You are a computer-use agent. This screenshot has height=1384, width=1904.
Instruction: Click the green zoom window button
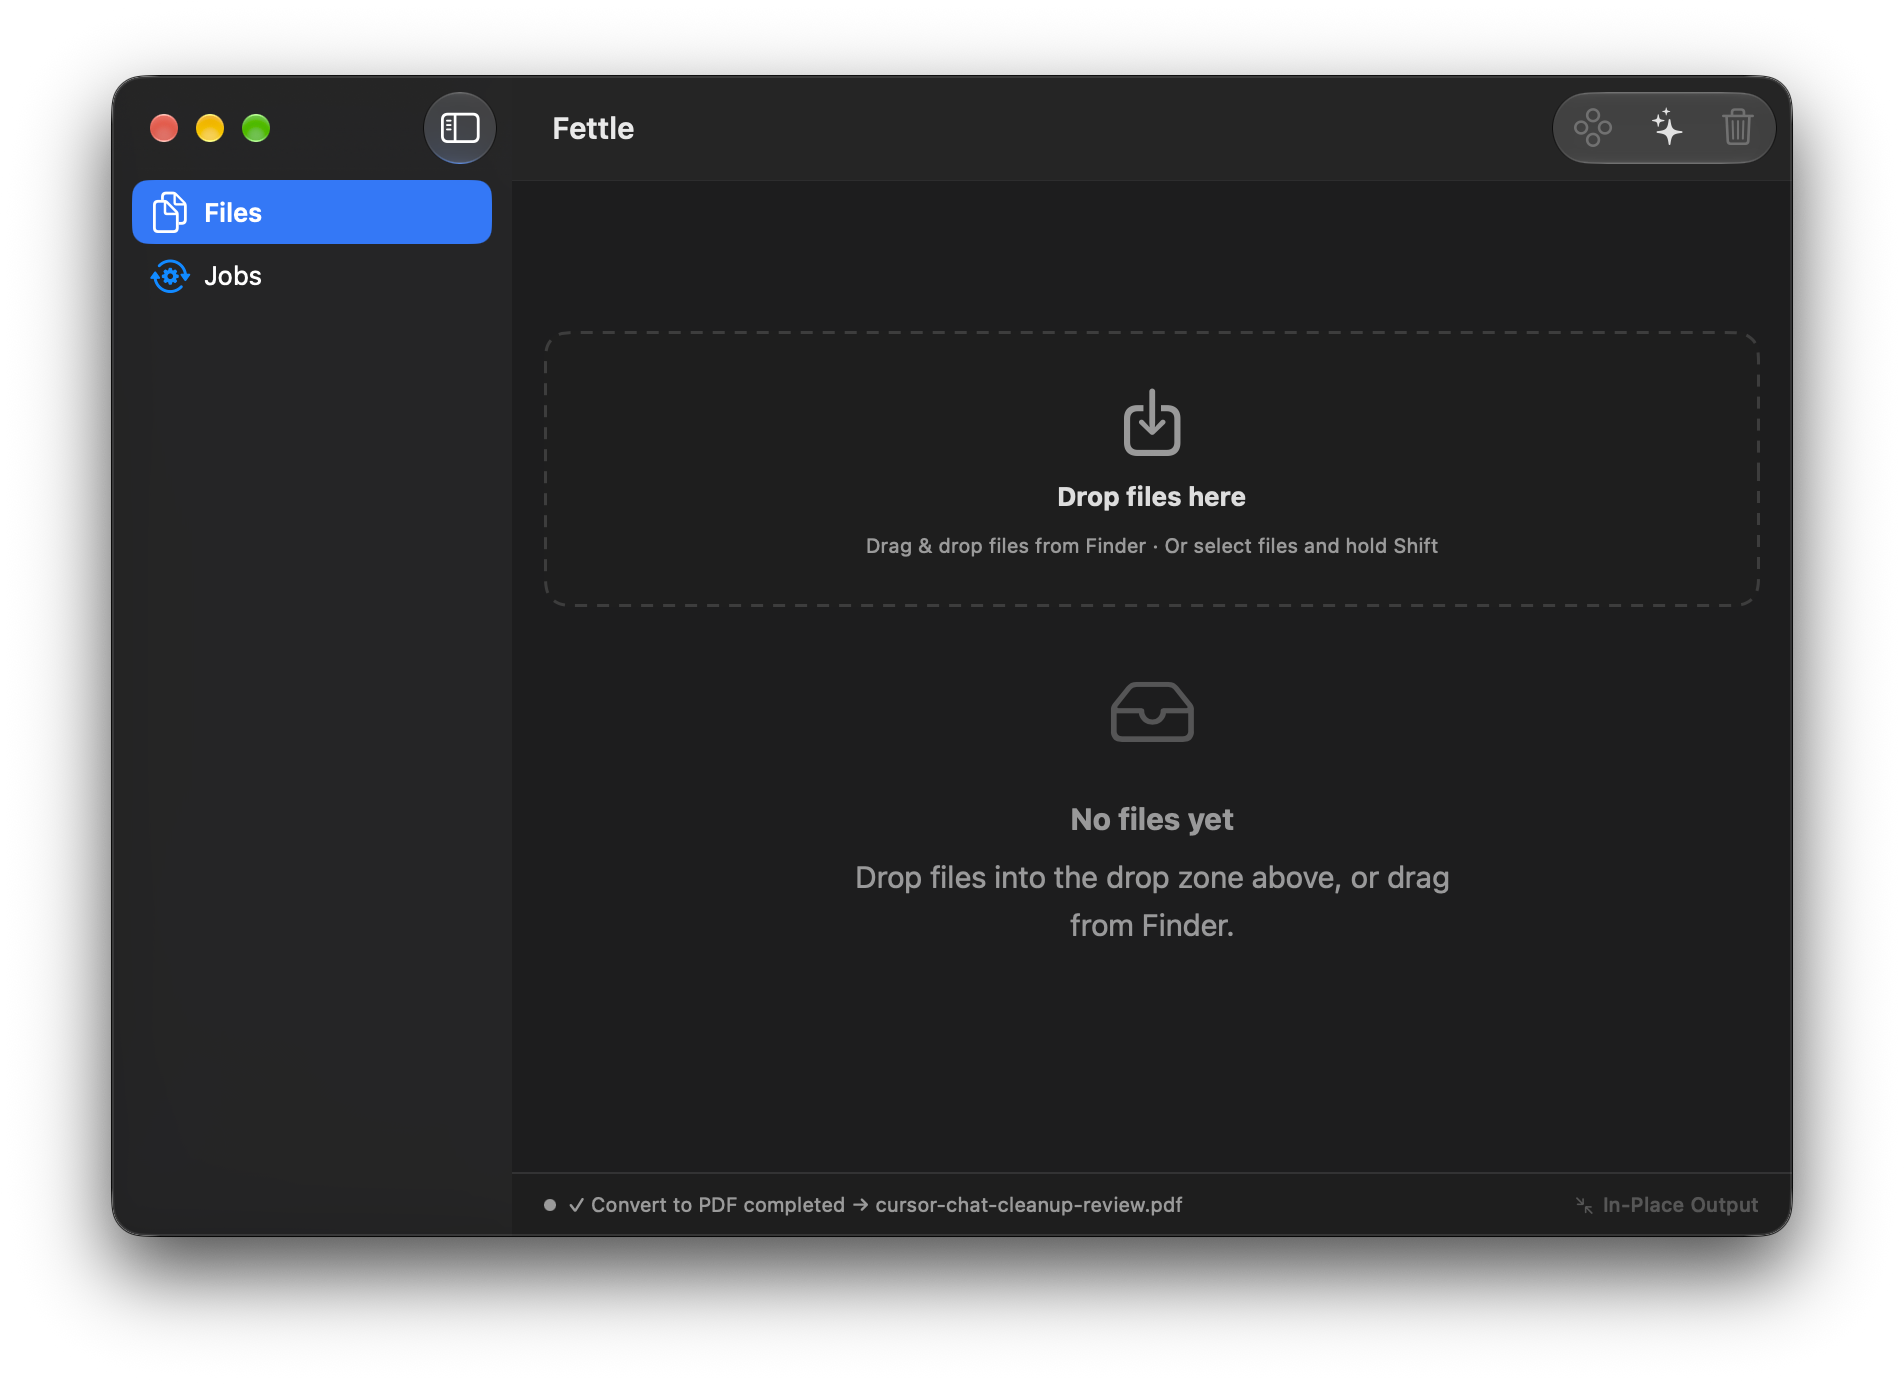(256, 128)
